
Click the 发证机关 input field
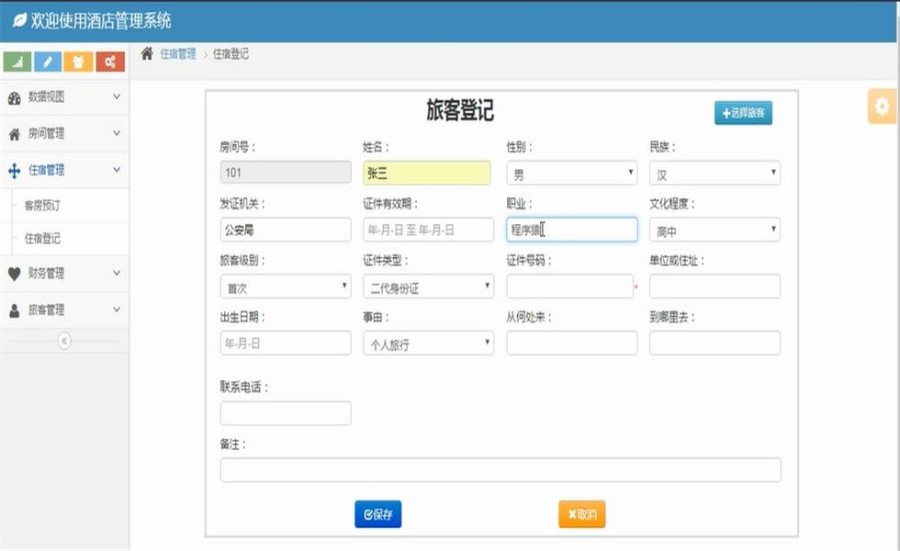click(285, 230)
